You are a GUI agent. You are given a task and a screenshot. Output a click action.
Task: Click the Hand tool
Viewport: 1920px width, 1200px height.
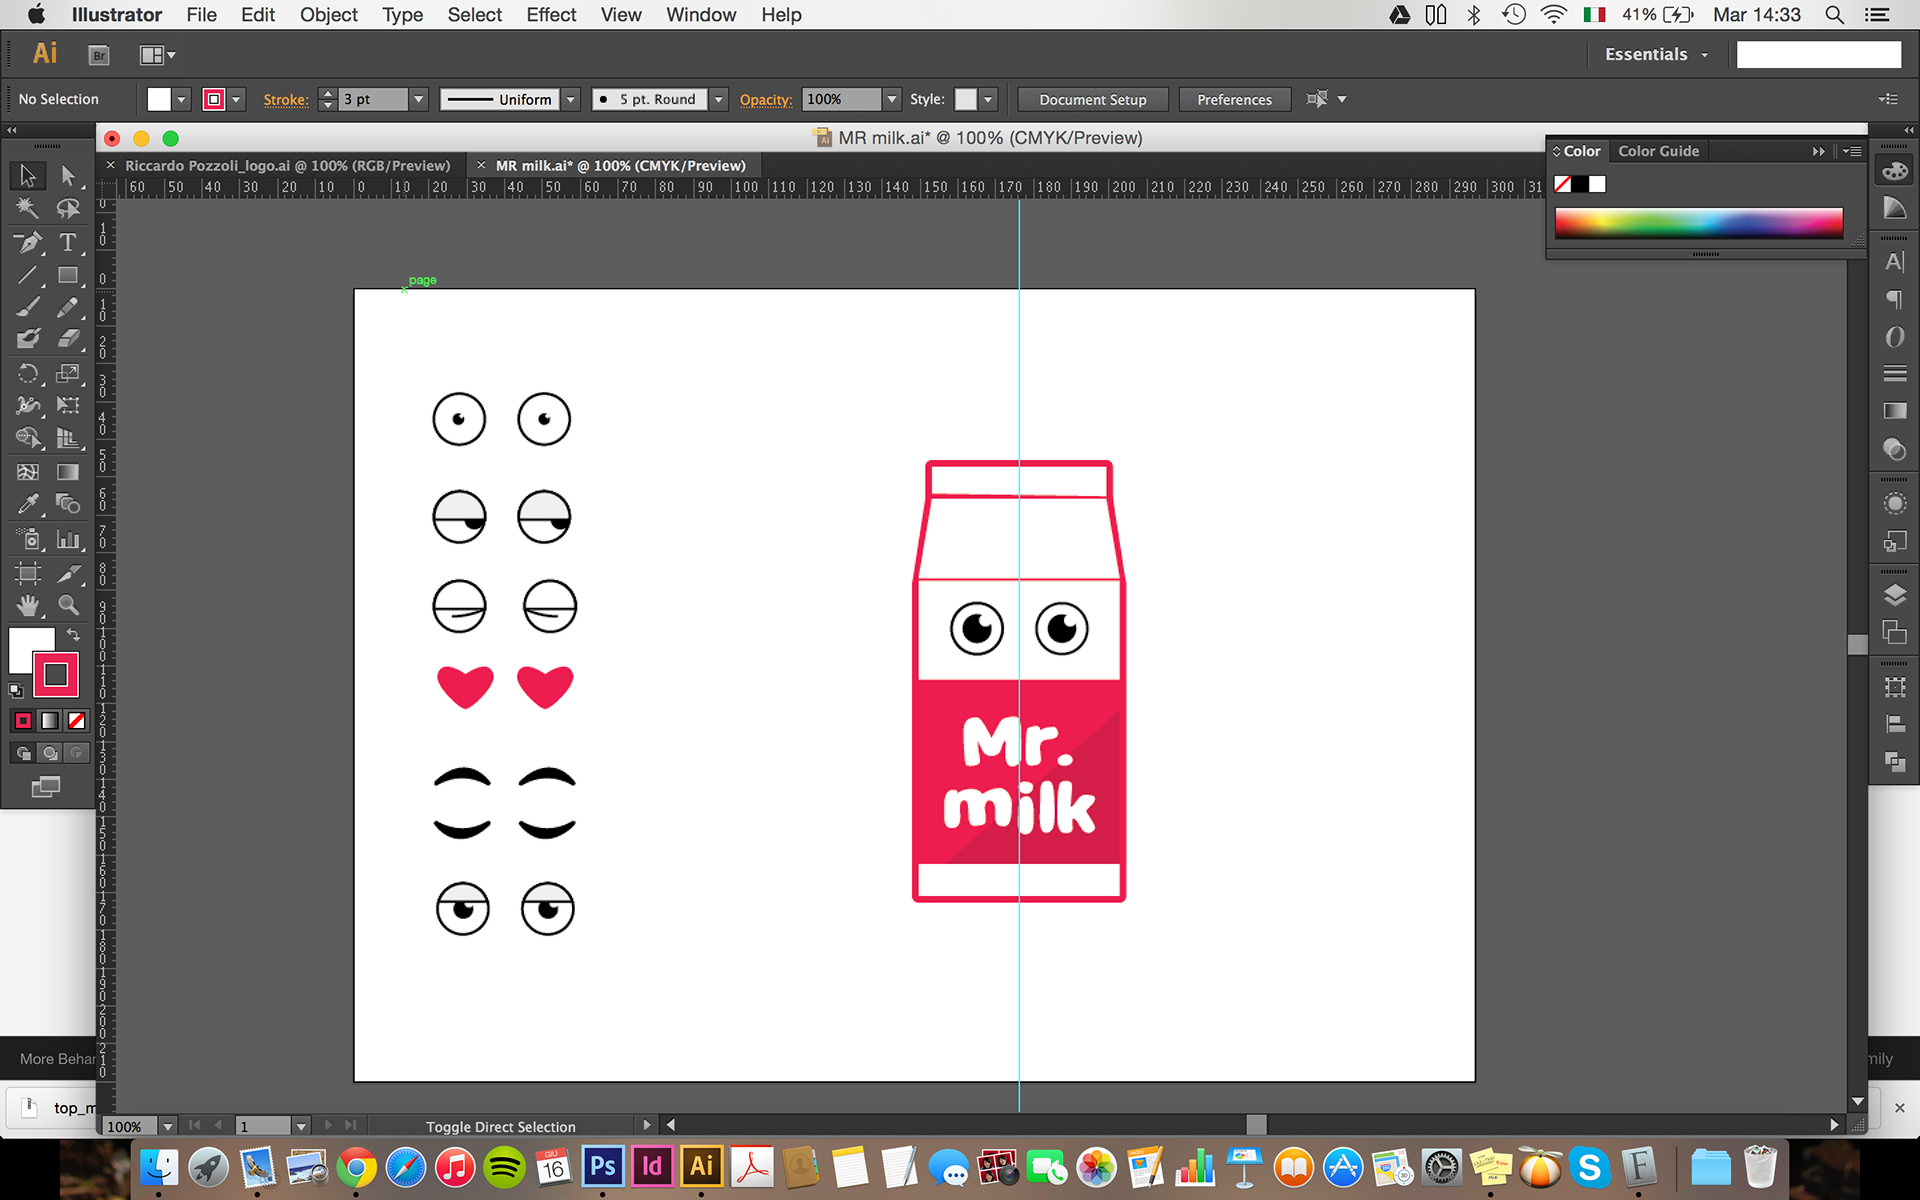(x=28, y=605)
